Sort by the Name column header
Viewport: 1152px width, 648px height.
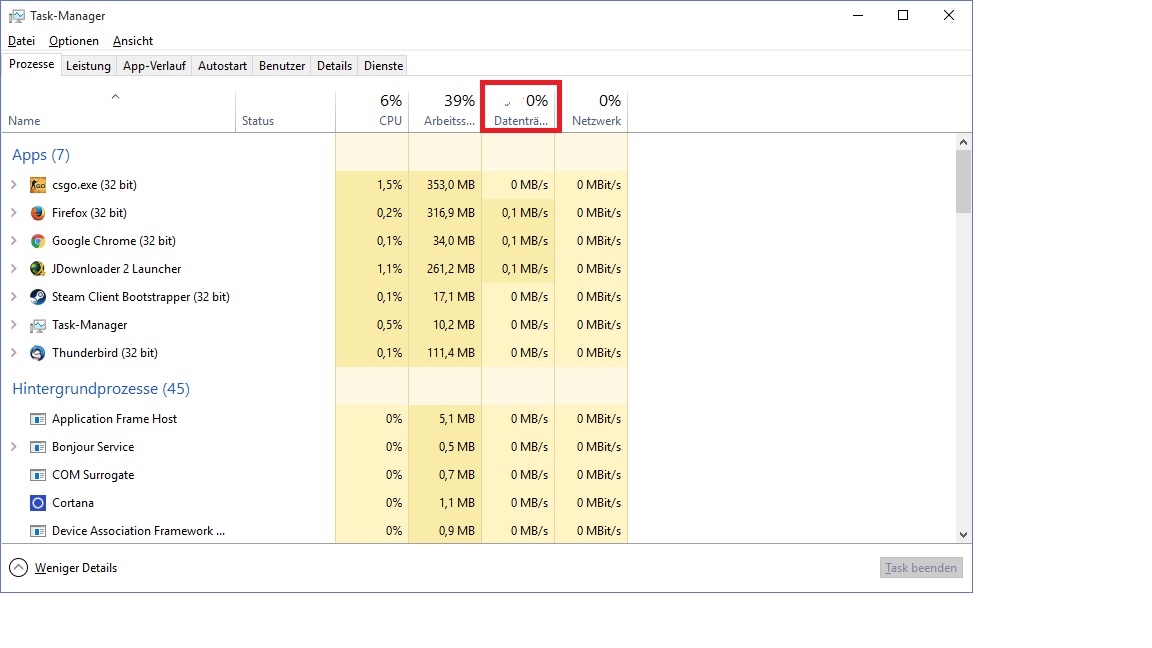tap(118, 111)
